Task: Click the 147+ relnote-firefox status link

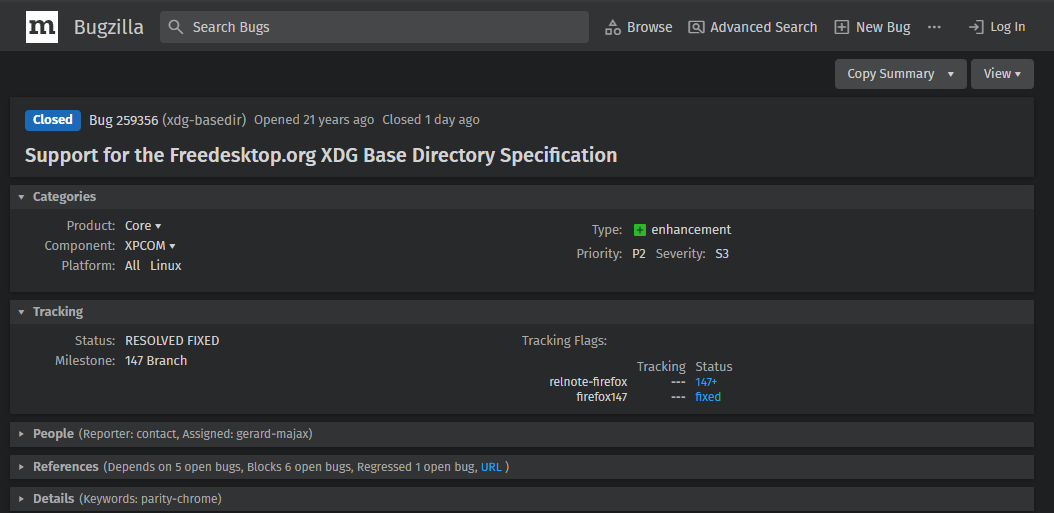Action: coord(706,382)
